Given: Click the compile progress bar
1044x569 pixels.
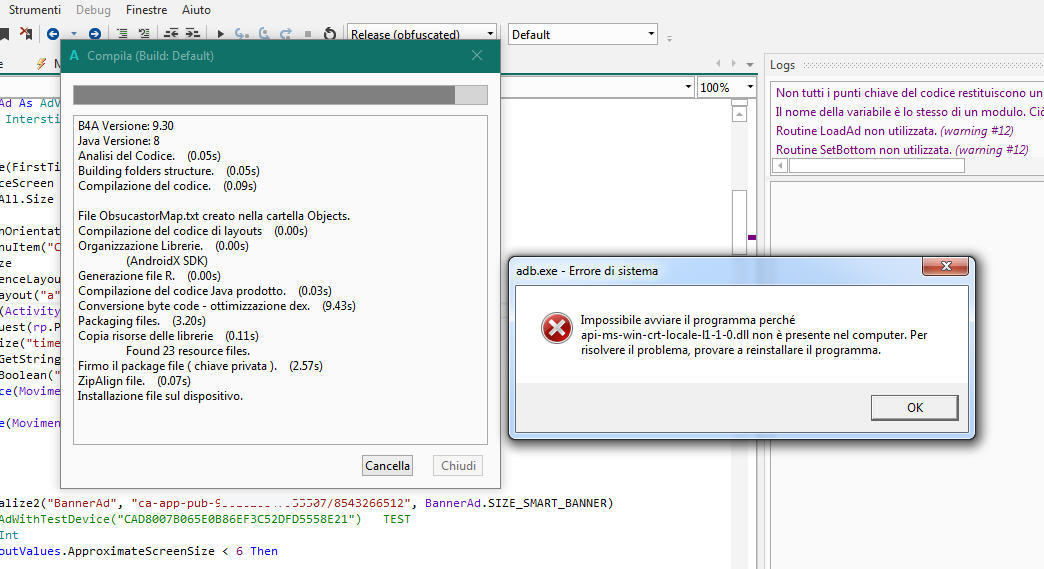Looking at the screenshot, I should point(280,95).
